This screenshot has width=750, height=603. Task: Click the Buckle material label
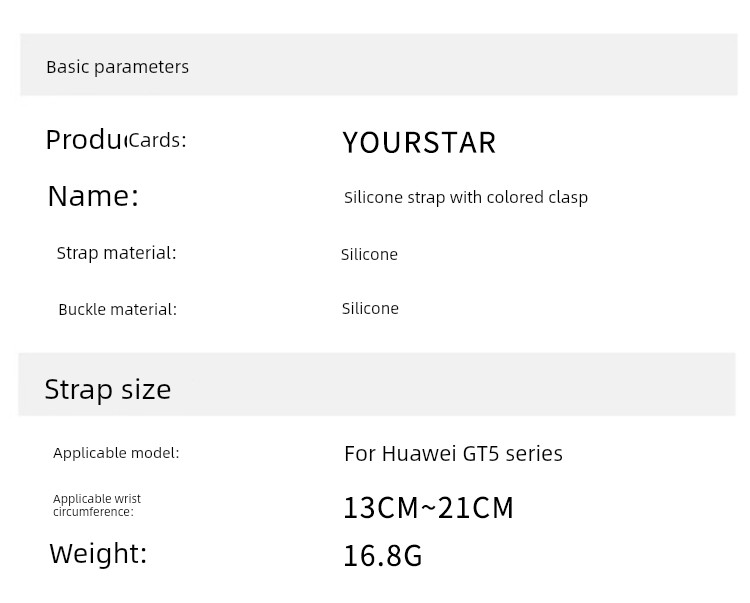(118, 309)
